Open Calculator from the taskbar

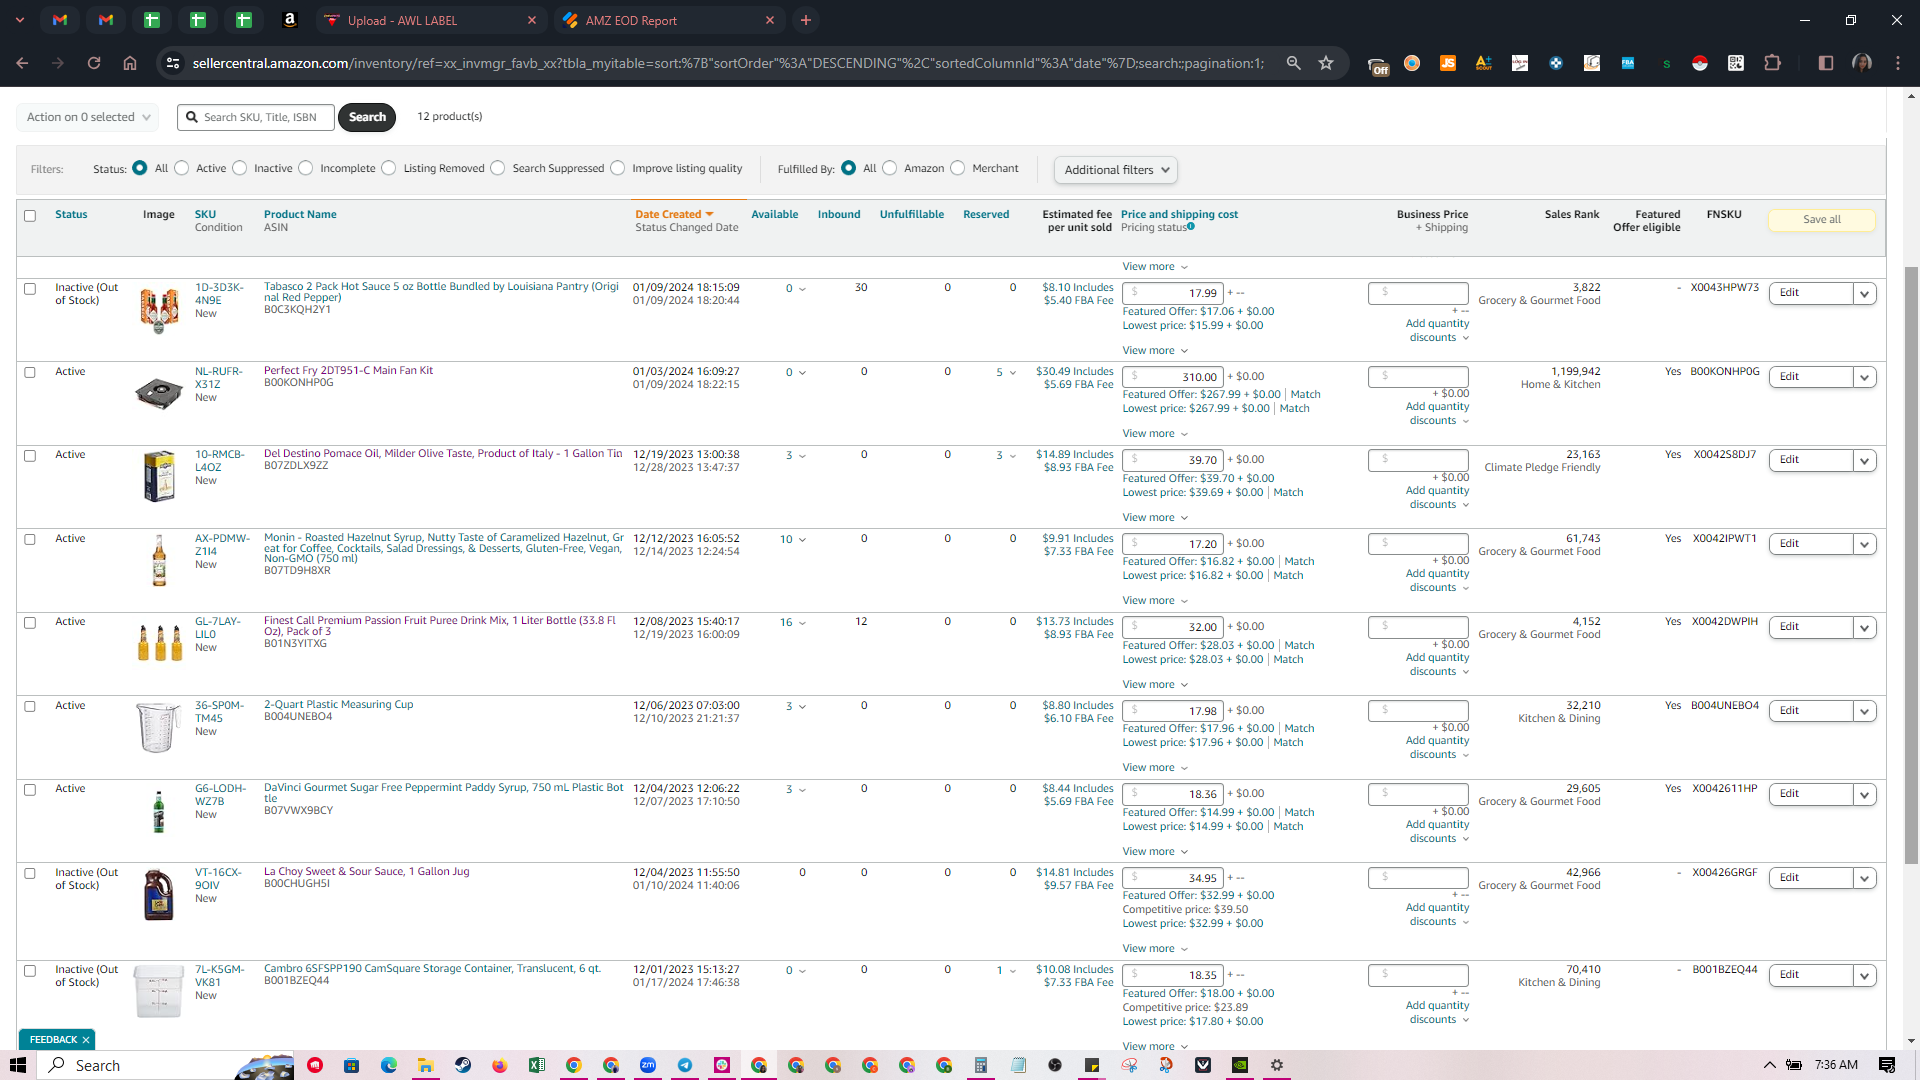click(x=980, y=1065)
